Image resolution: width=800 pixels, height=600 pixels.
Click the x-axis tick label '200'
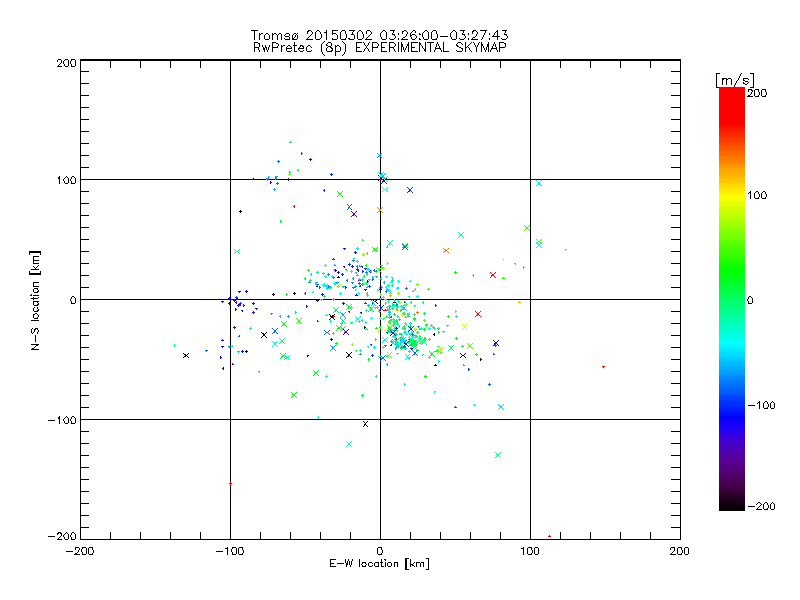point(680,551)
